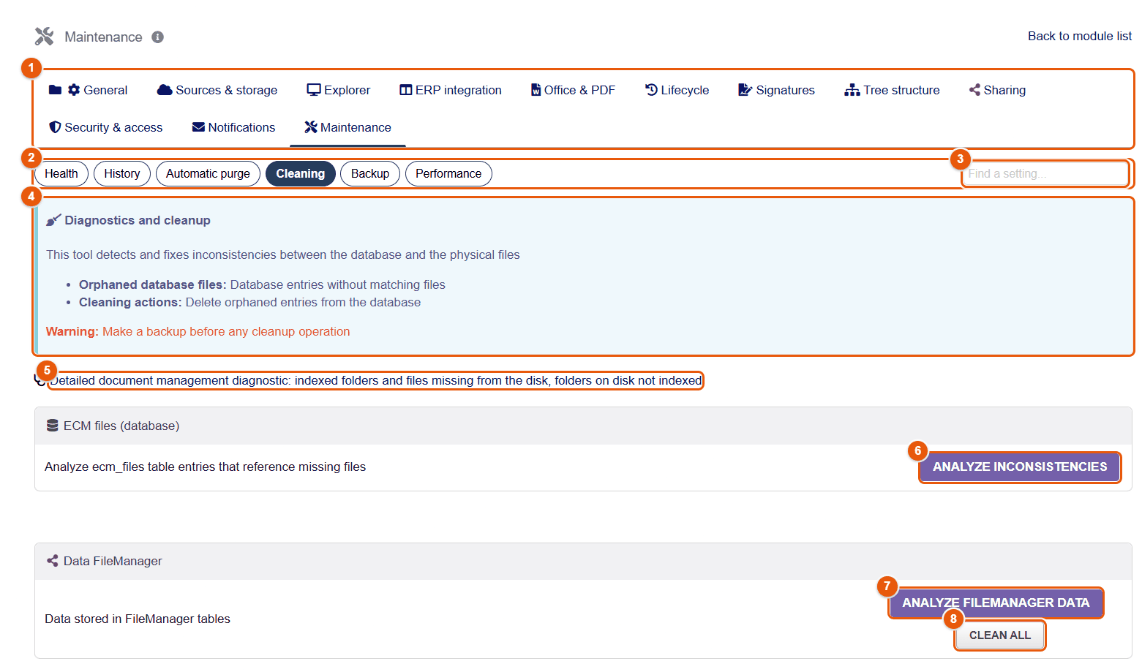Click 'Data stored in FileManager tables' text

(x=138, y=619)
